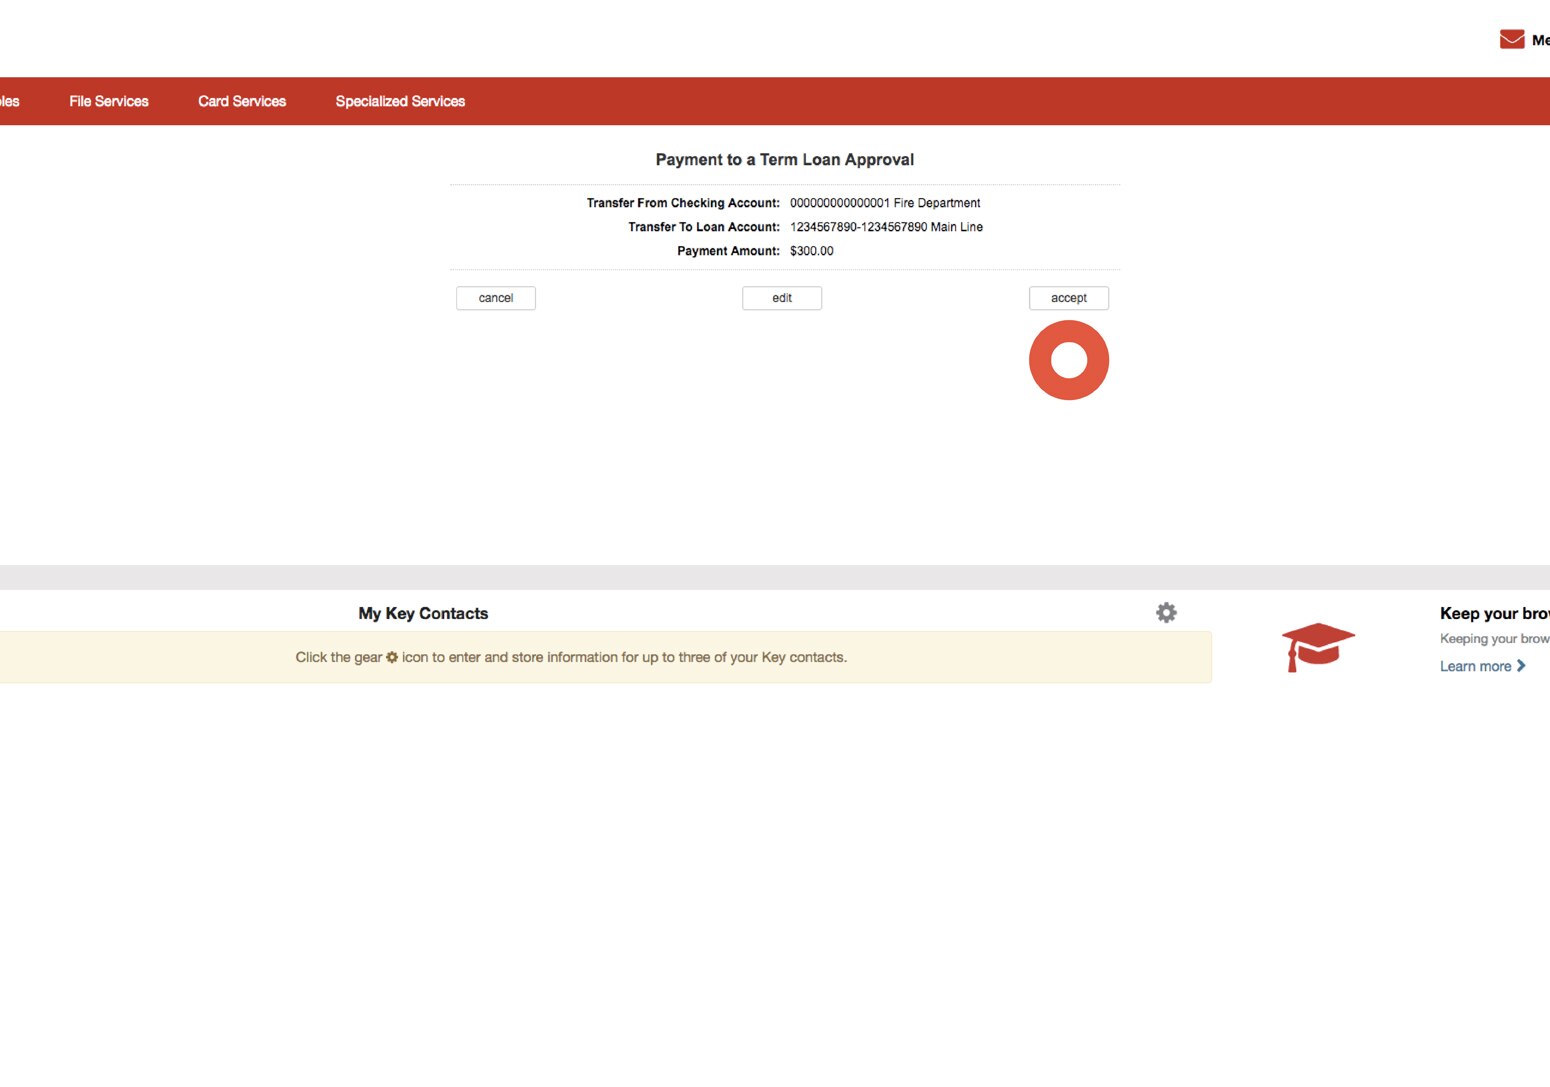Image resolution: width=1550 pixels, height=1087 pixels.
Task: Click the Keep your browser heading
Action: pos(1493,613)
